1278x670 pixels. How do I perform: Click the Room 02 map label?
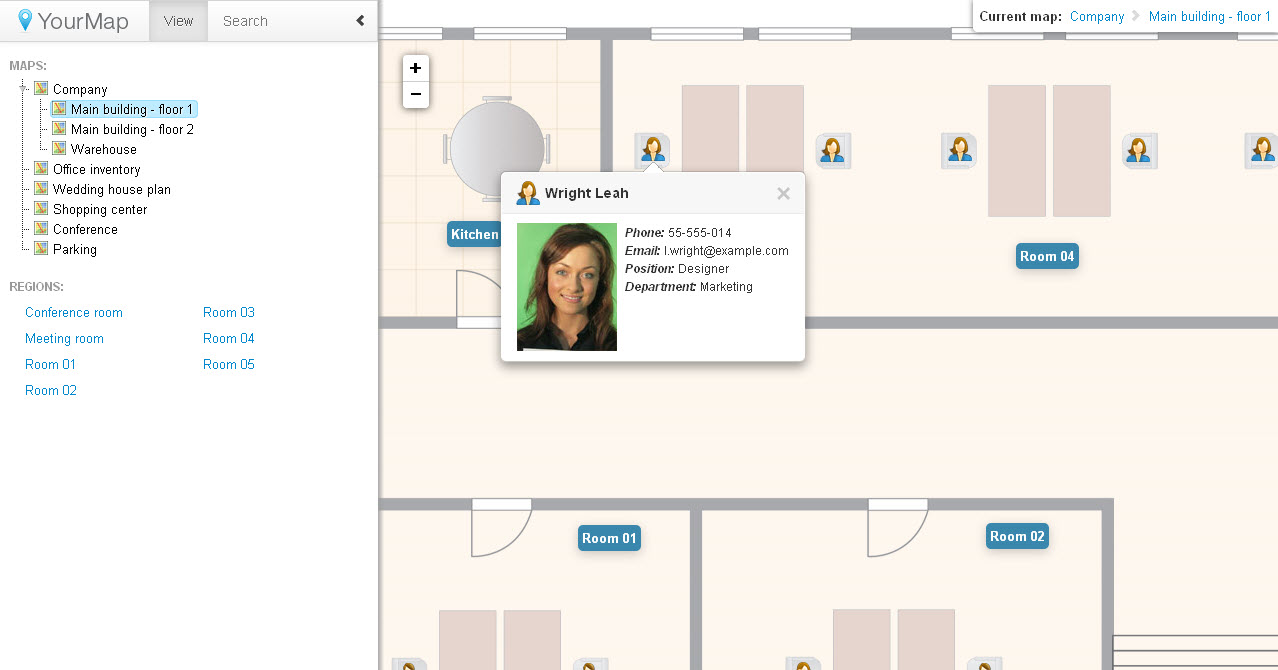click(1017, 536)
